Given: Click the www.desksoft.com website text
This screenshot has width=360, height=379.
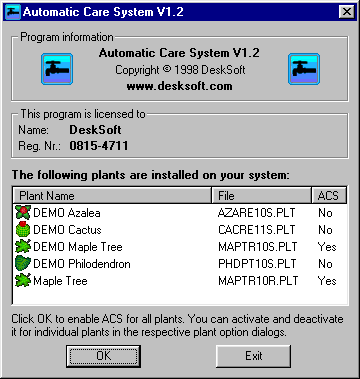Looking at the screenshot, I should tap(179, 86).
